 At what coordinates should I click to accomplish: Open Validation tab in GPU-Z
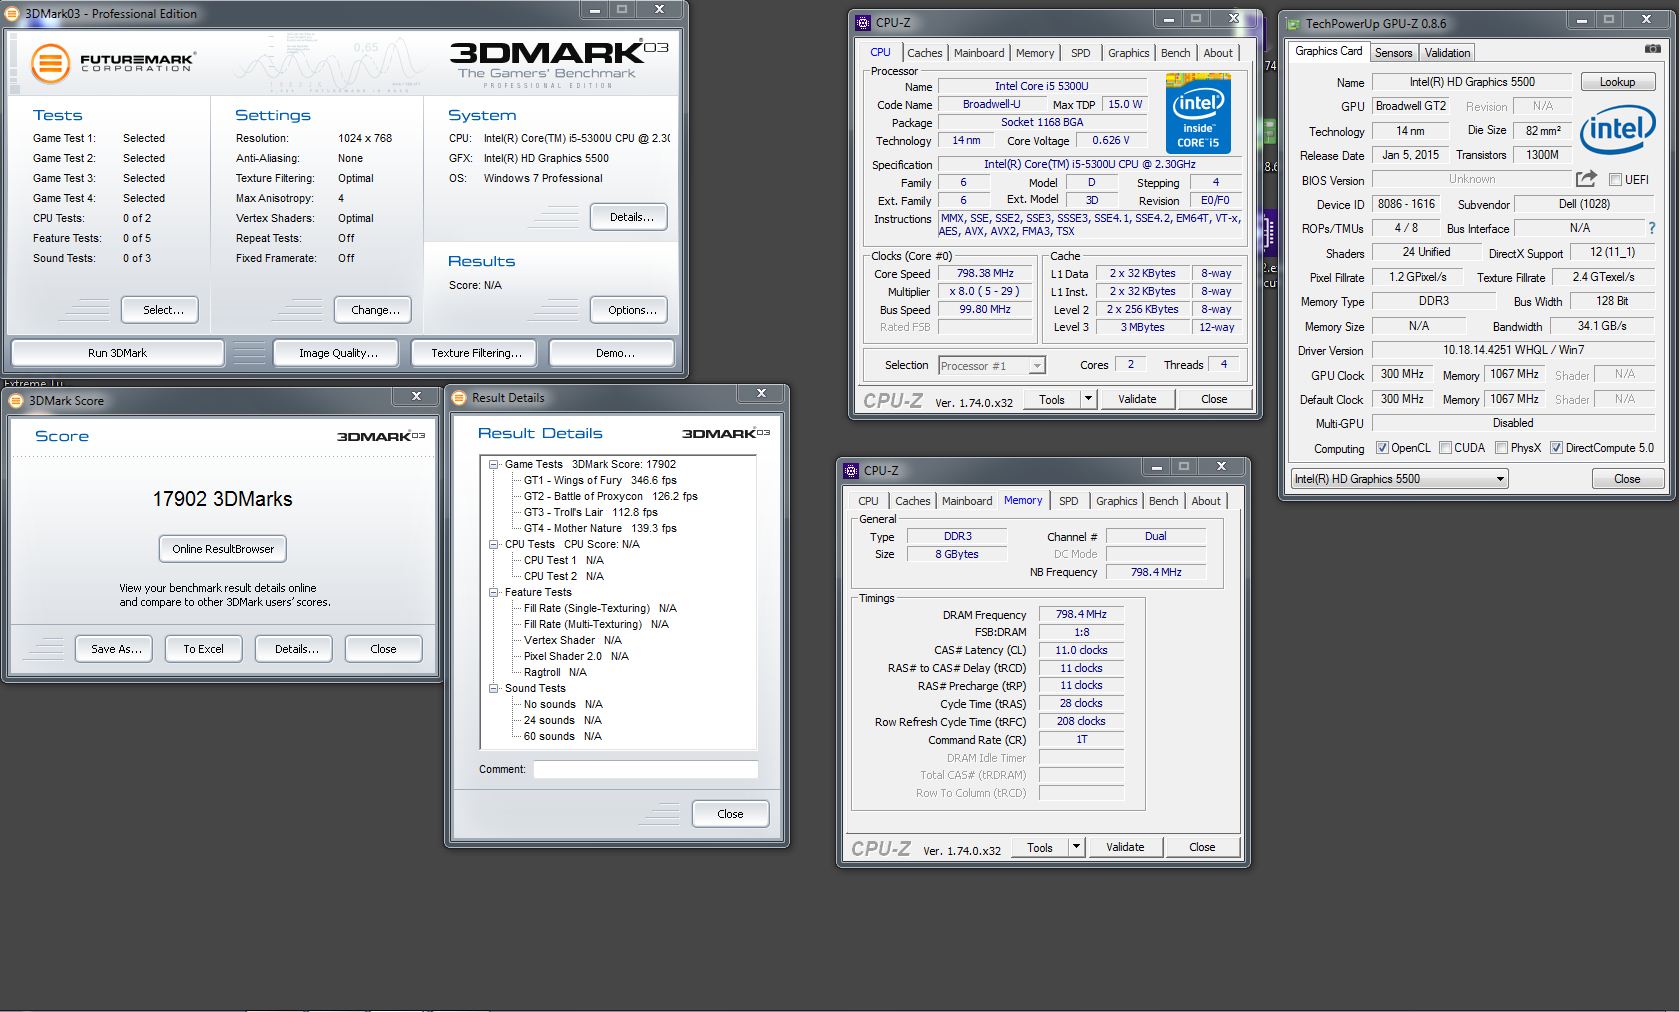tap(1447, 53)
